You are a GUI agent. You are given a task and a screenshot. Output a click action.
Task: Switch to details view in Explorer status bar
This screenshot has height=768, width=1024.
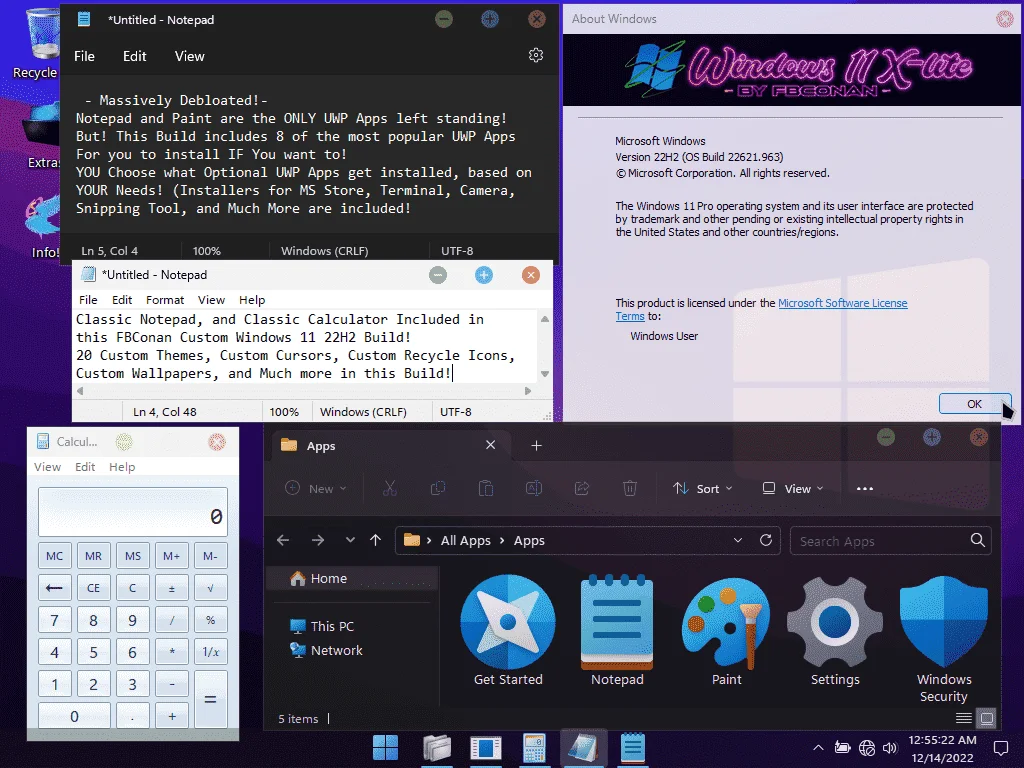click(x=964, y=718)
